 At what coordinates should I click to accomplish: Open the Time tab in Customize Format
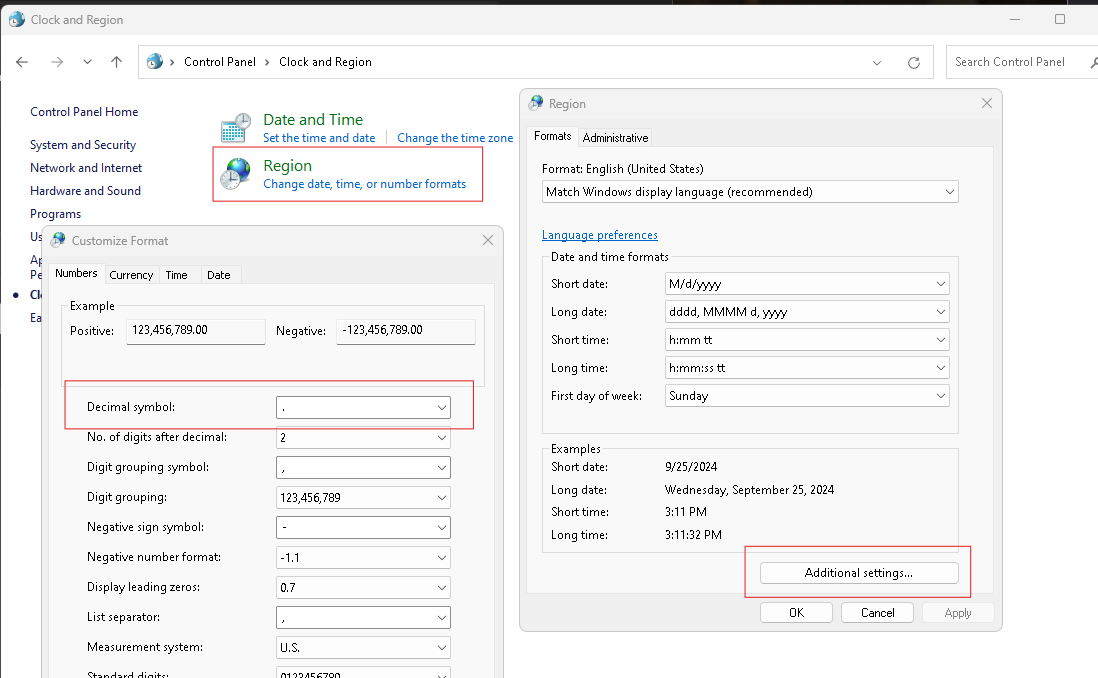[176, 275]
